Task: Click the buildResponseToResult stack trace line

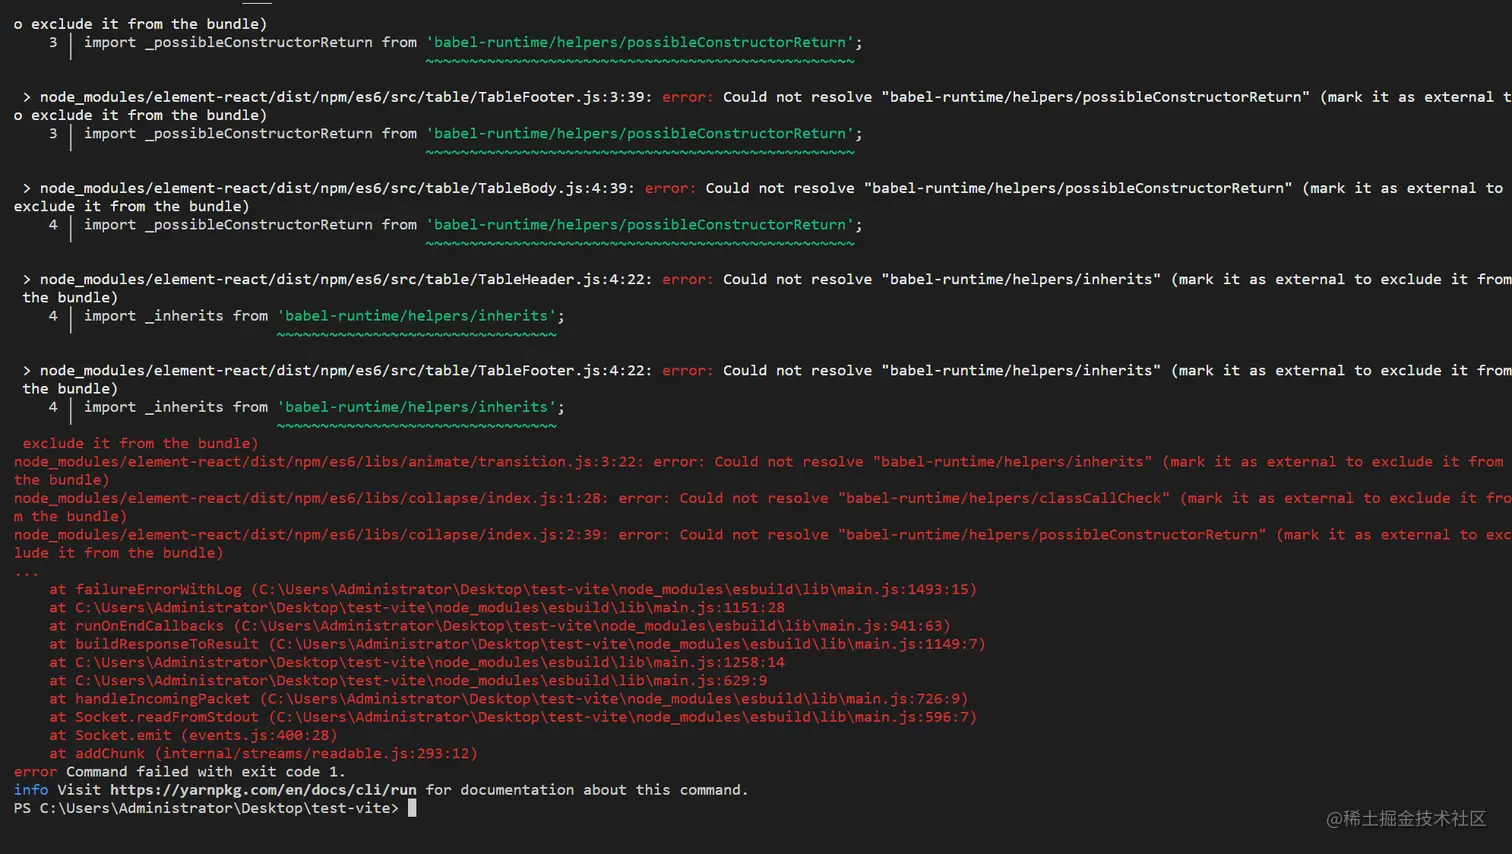Action: [517, 644]
